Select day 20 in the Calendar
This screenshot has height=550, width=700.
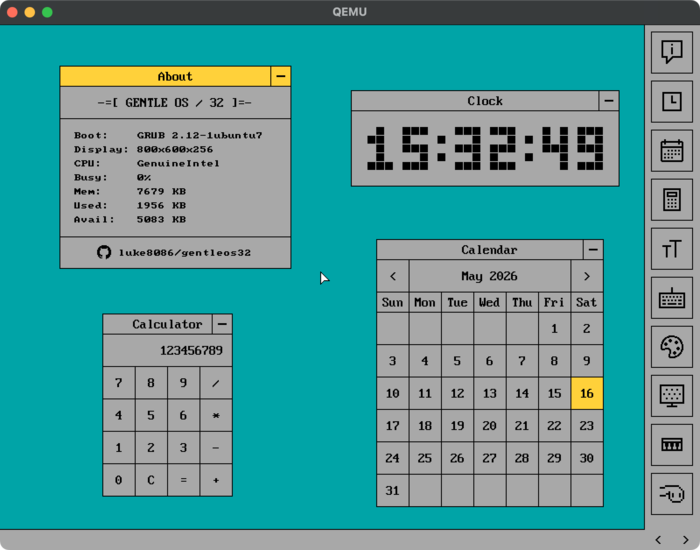[x=489, y=426]
